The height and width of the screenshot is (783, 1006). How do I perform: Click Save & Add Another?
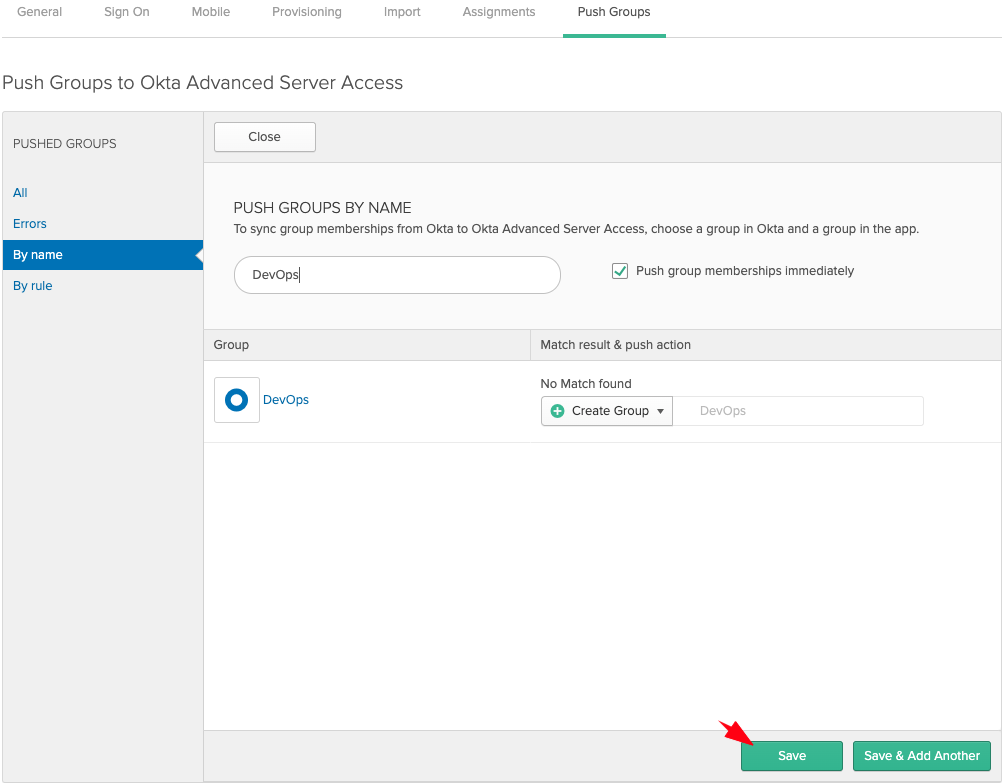tap(921, 756)
